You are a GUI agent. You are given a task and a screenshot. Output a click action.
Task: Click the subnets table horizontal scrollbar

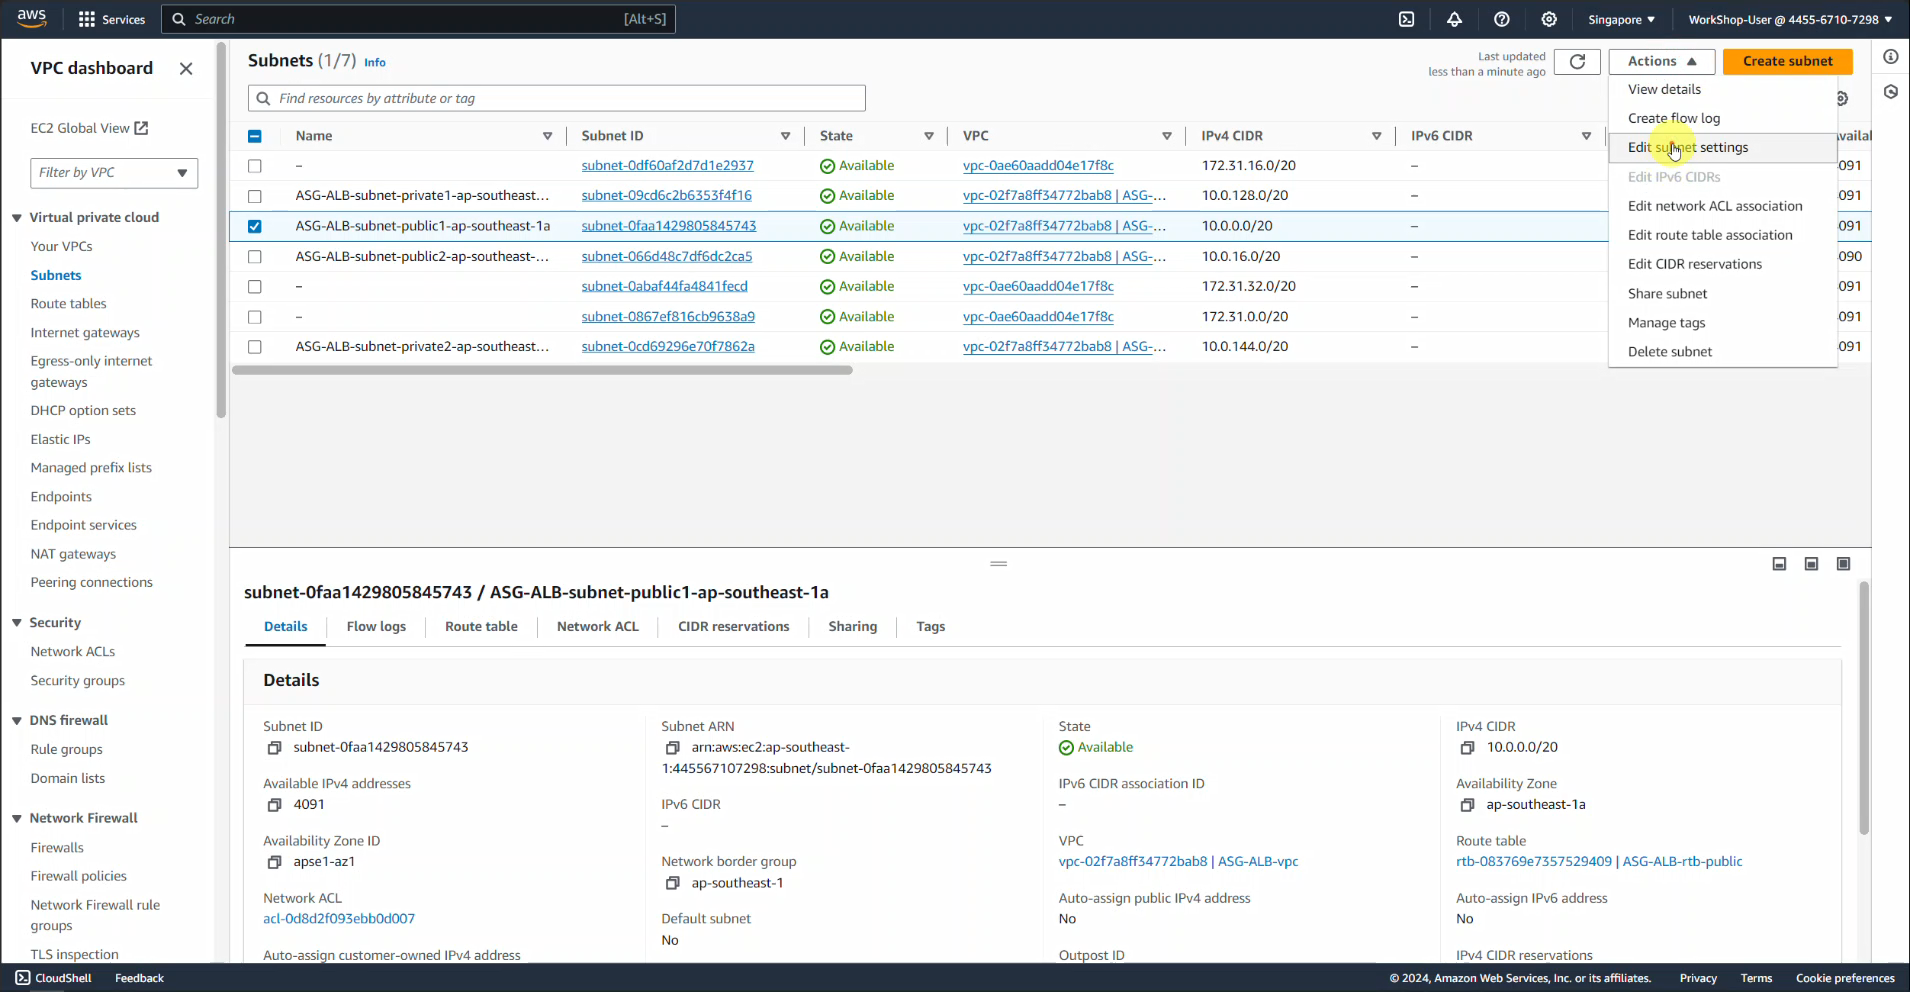pos(542,370)
